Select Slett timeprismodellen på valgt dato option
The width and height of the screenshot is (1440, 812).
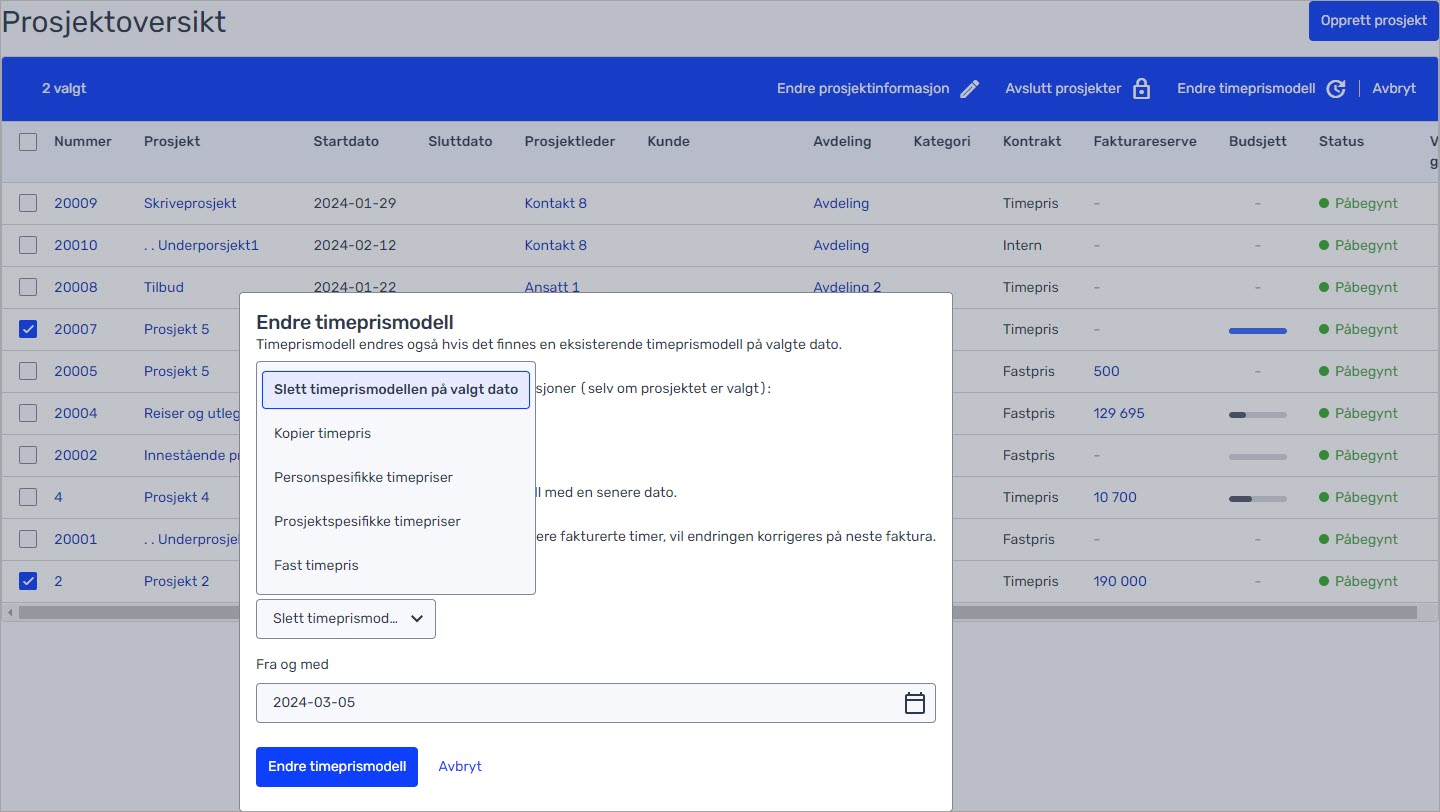[396, 389]
